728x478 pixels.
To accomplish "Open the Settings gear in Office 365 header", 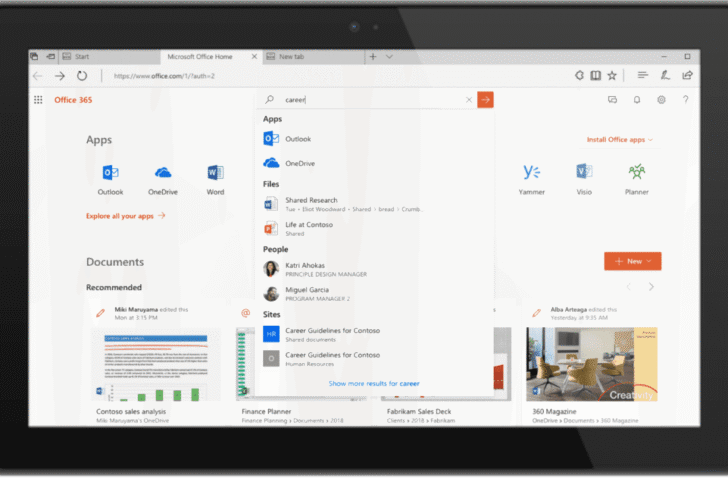I will coord(661,100).
